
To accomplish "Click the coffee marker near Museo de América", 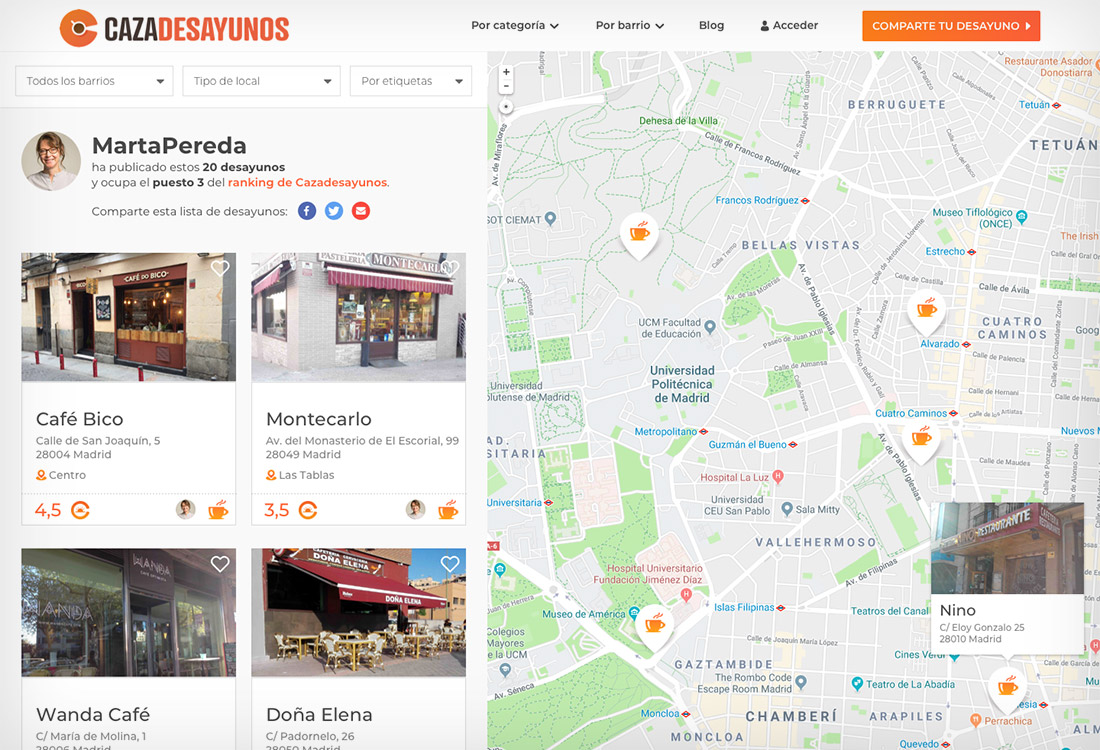I will [x=654, y=626].
